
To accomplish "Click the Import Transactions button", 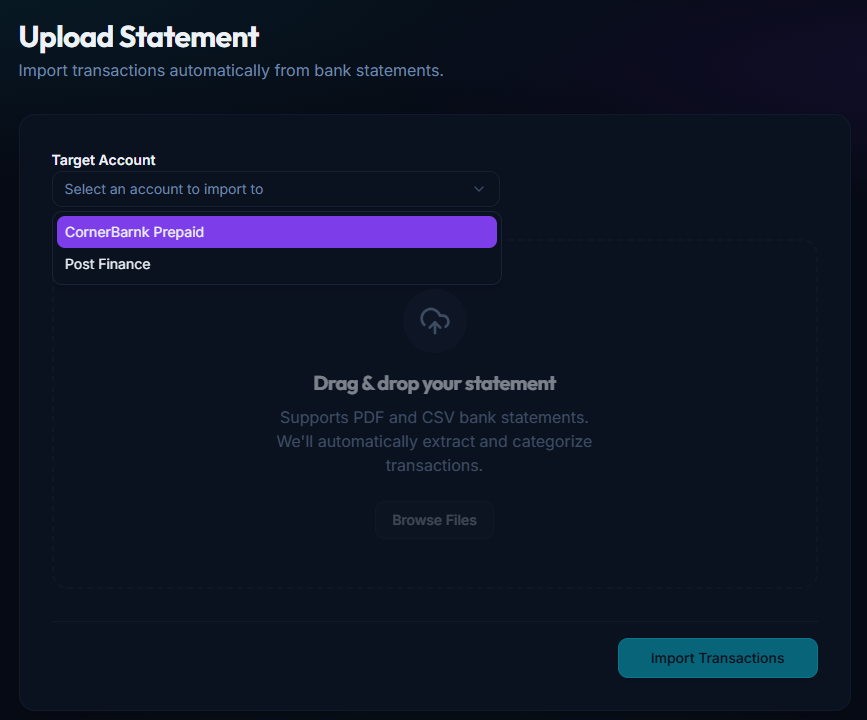I will click(717, 658).
